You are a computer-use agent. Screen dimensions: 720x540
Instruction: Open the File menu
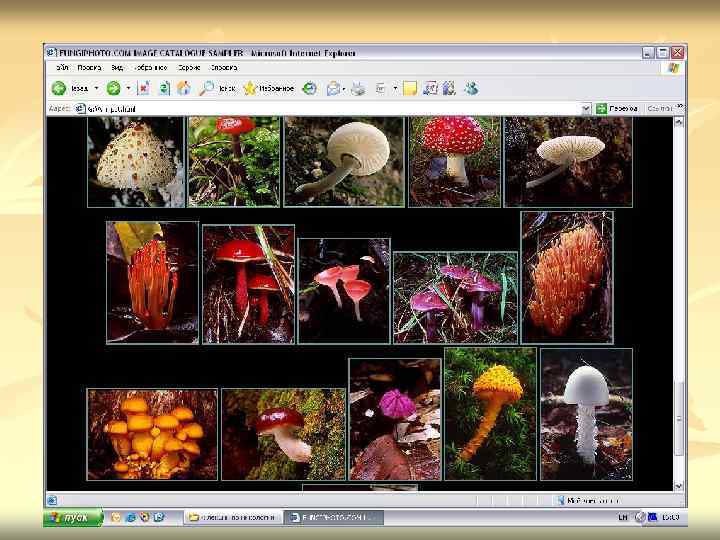(60, 69)
